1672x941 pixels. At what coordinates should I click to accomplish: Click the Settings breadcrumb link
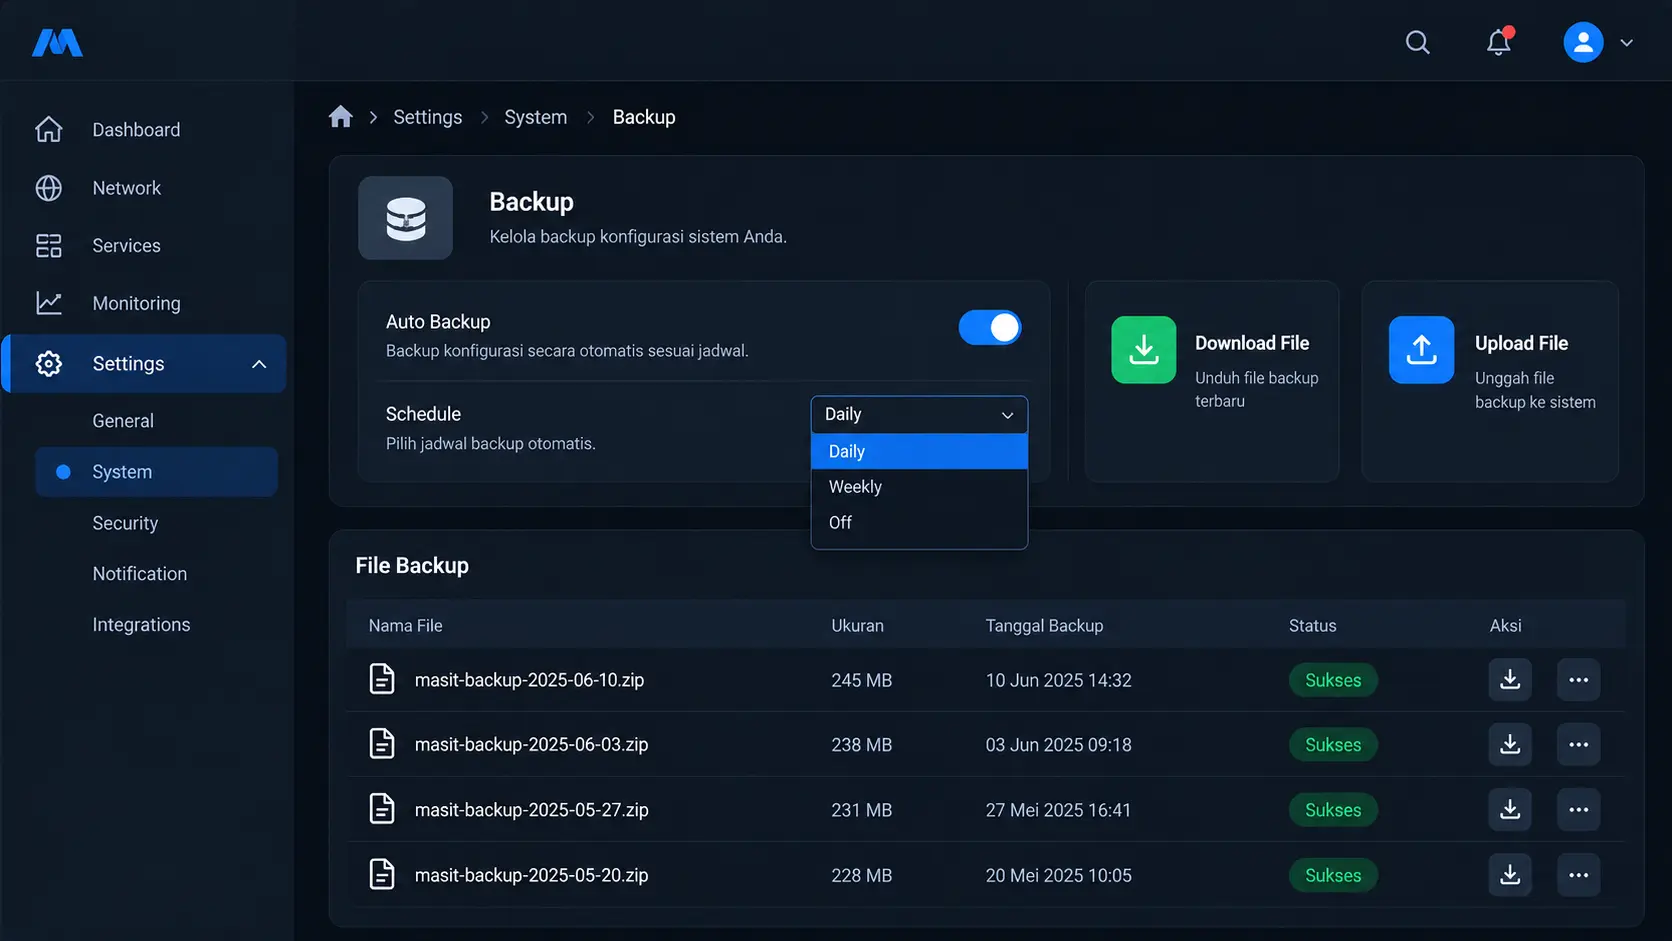click(x=428, y=117)
